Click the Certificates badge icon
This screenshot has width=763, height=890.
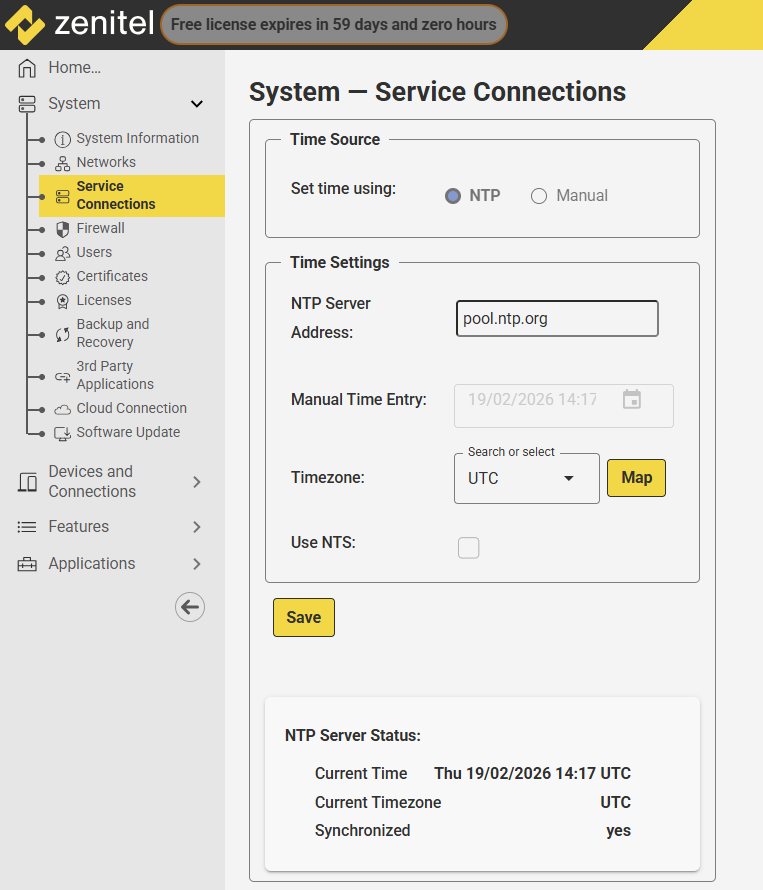(x=63, y=277)
